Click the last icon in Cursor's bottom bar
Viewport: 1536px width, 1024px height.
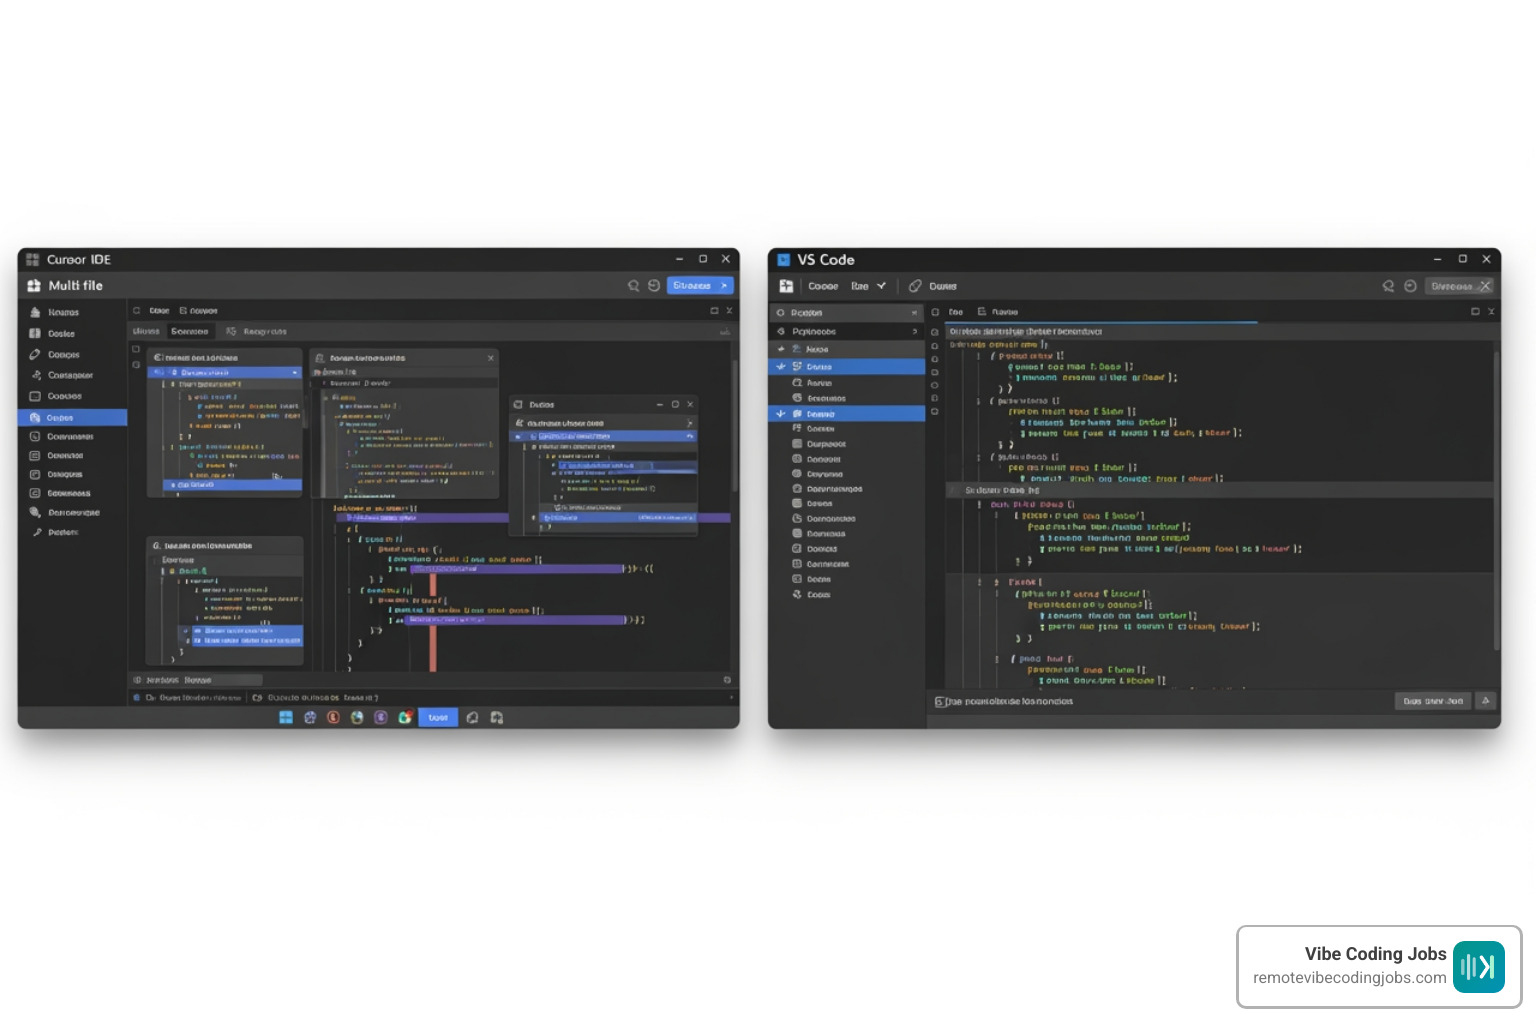(x=497, y=717)
